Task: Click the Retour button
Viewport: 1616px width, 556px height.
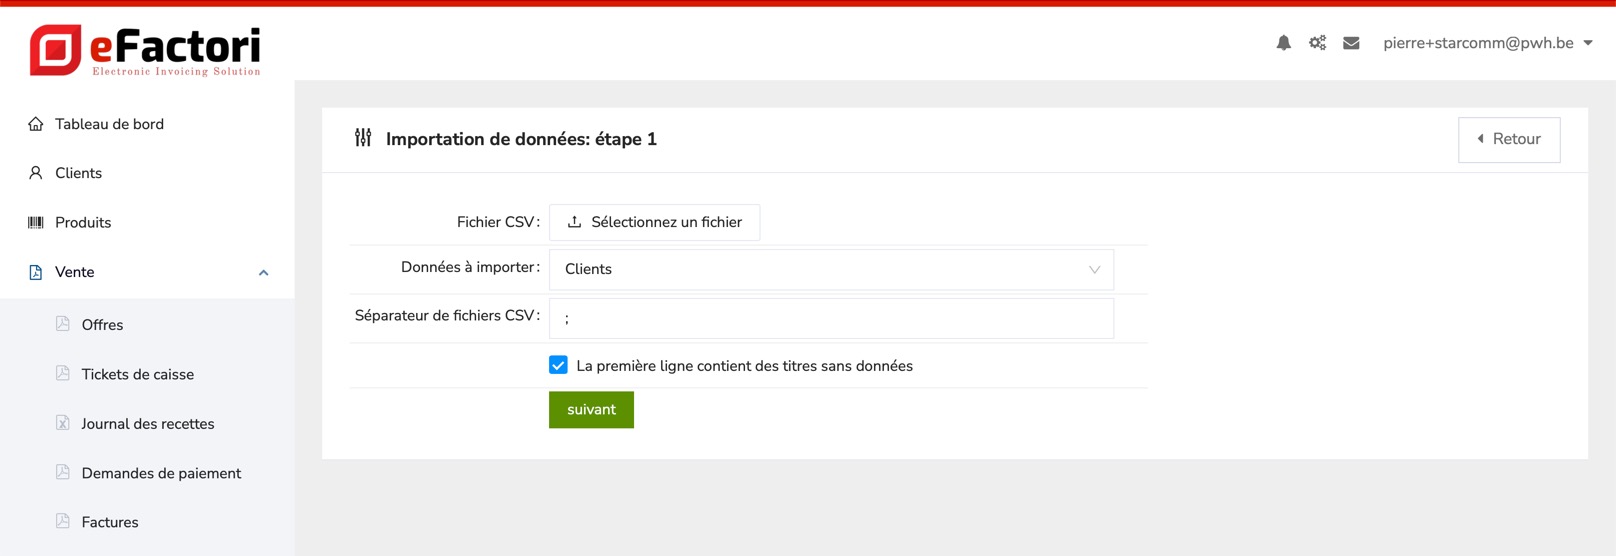Action: [x=1508, y=139]
